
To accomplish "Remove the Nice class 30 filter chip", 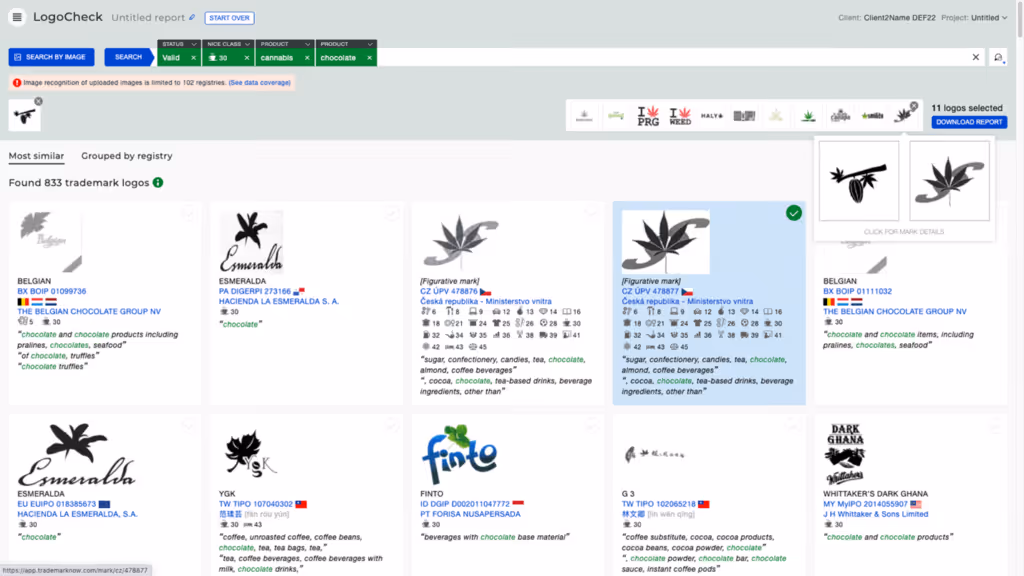I will tap(247, 57).
